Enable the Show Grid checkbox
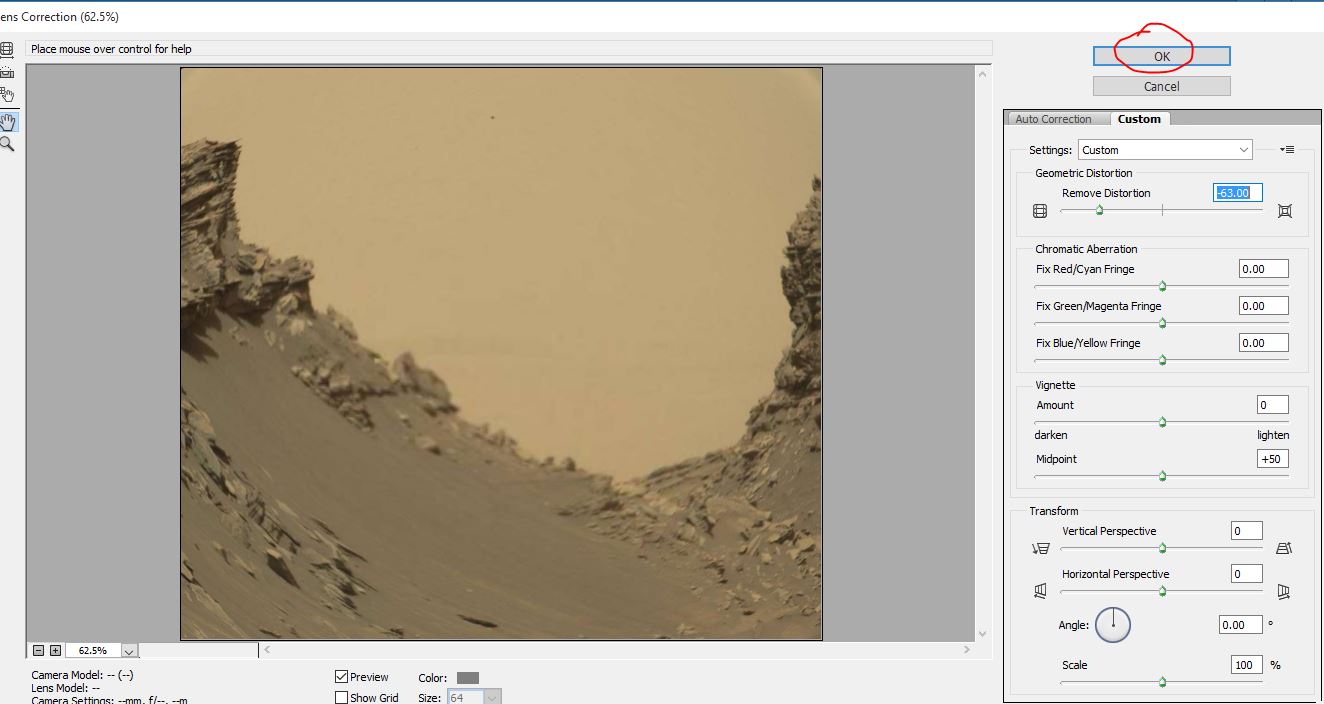The width and height of the screenshot is (1324, 704). 342,698
